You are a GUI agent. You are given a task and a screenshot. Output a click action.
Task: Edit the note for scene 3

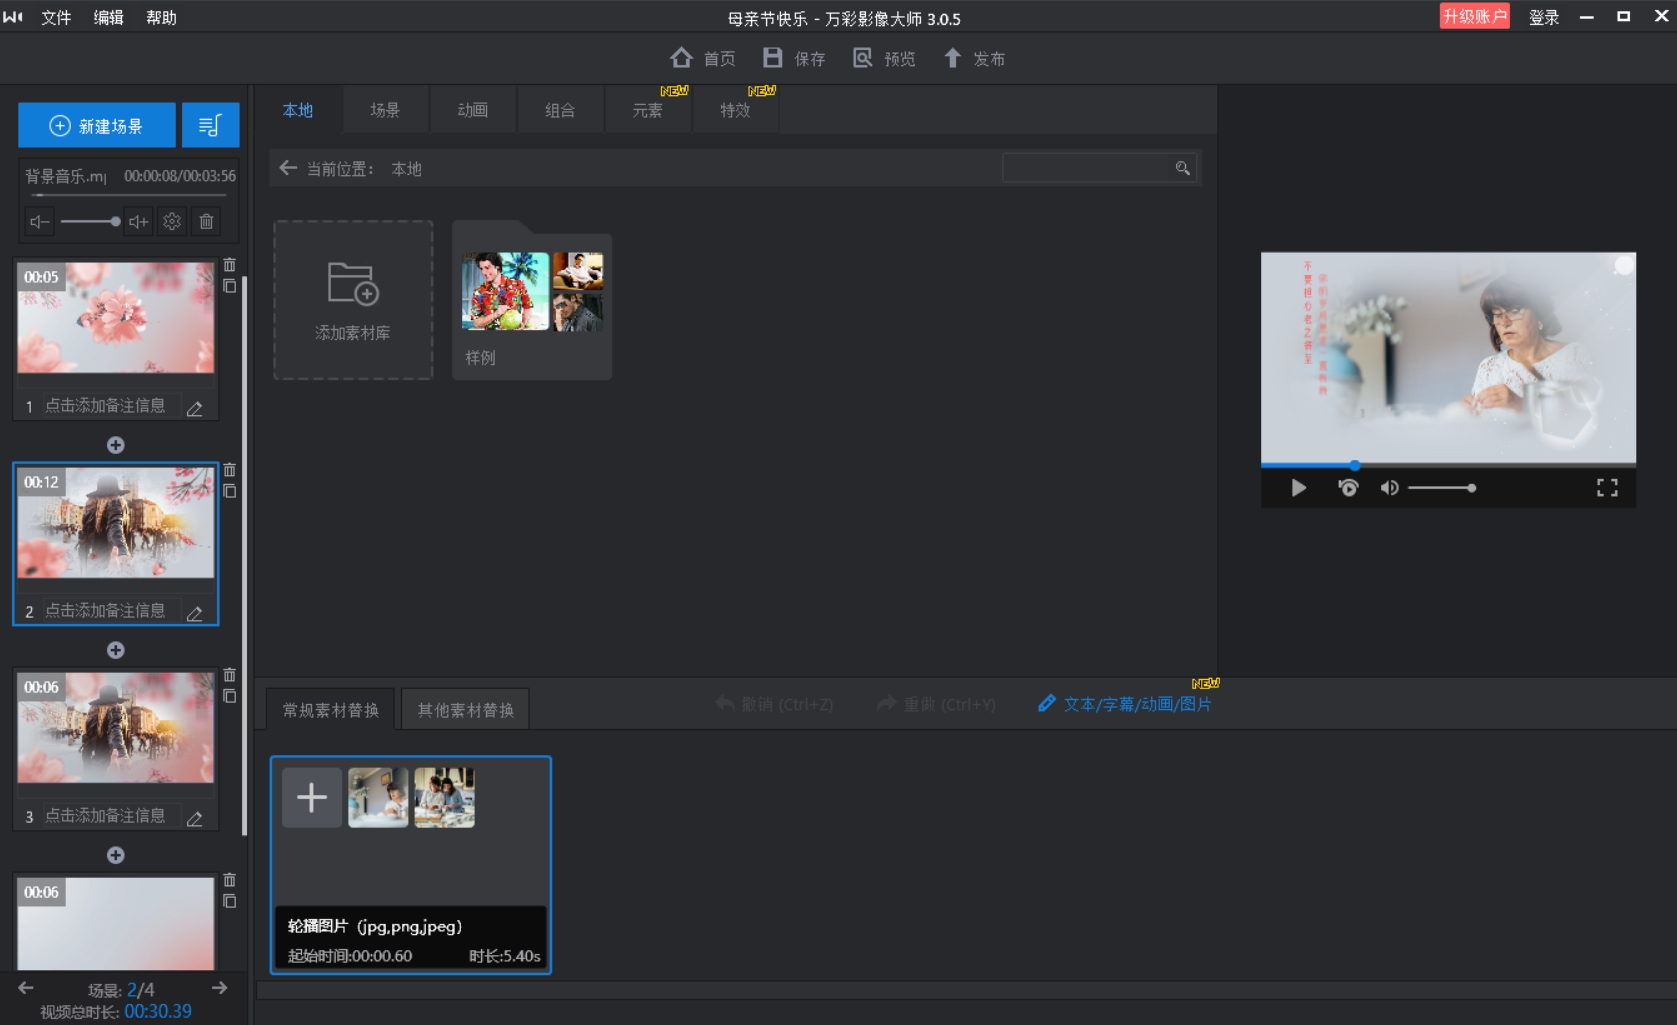click(195, 817)
